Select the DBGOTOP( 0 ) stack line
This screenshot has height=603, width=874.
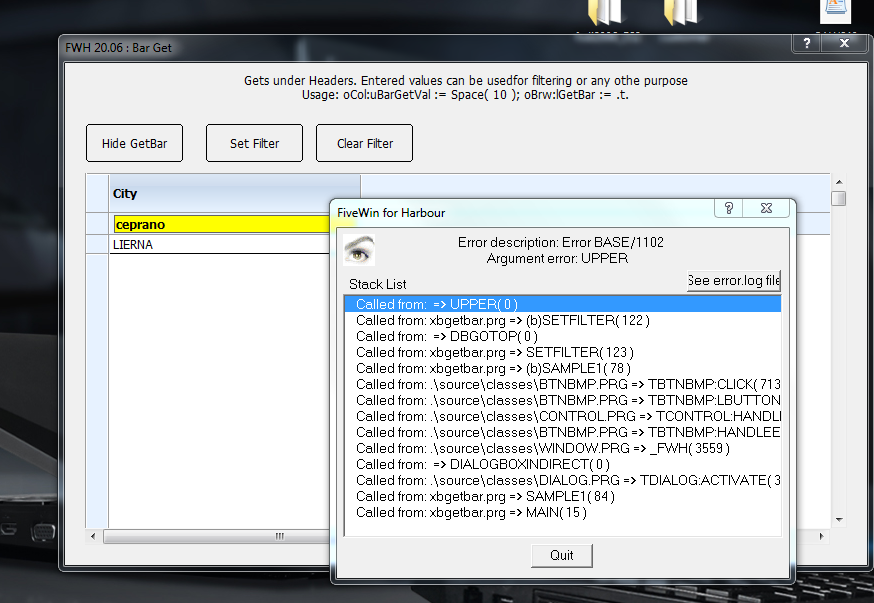pos(562,337)
